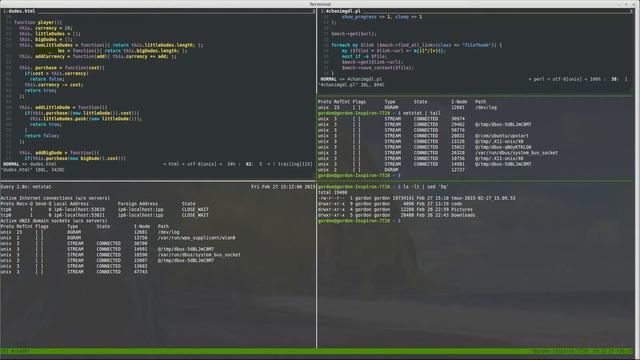Click 'Foreign Address' column header
The width and height of the screenshot is (640, 360).
tap(138, 204)
